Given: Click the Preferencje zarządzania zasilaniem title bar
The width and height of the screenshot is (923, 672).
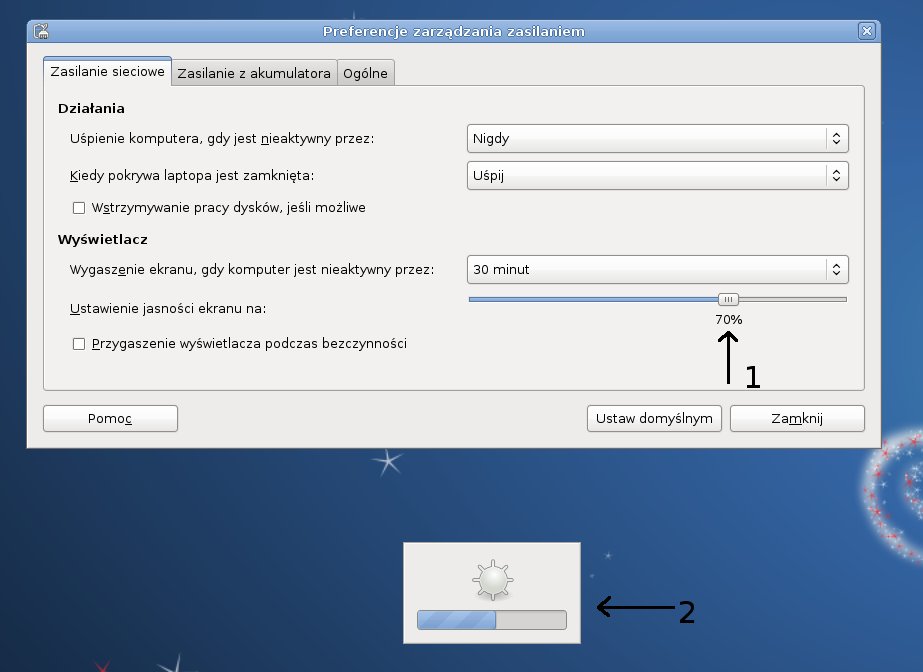Looking at the screenshot, I should coord(453,31).
